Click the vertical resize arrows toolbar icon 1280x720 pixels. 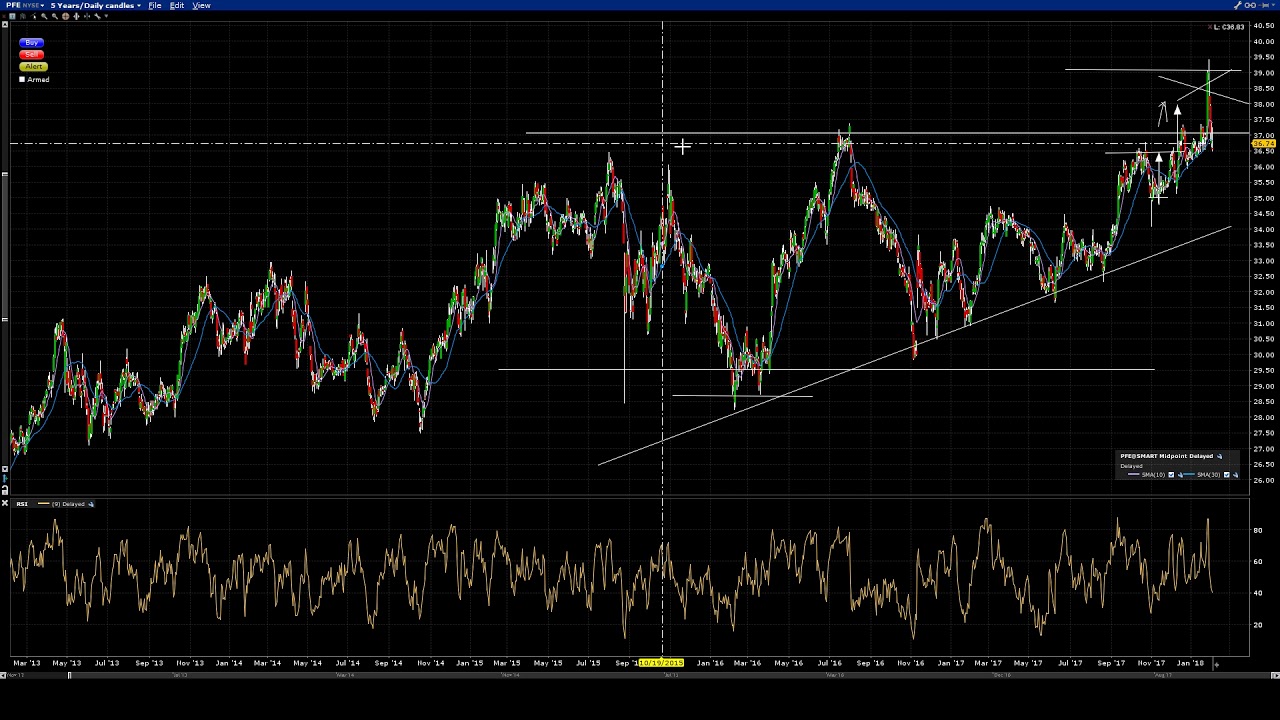pos(76,16)
